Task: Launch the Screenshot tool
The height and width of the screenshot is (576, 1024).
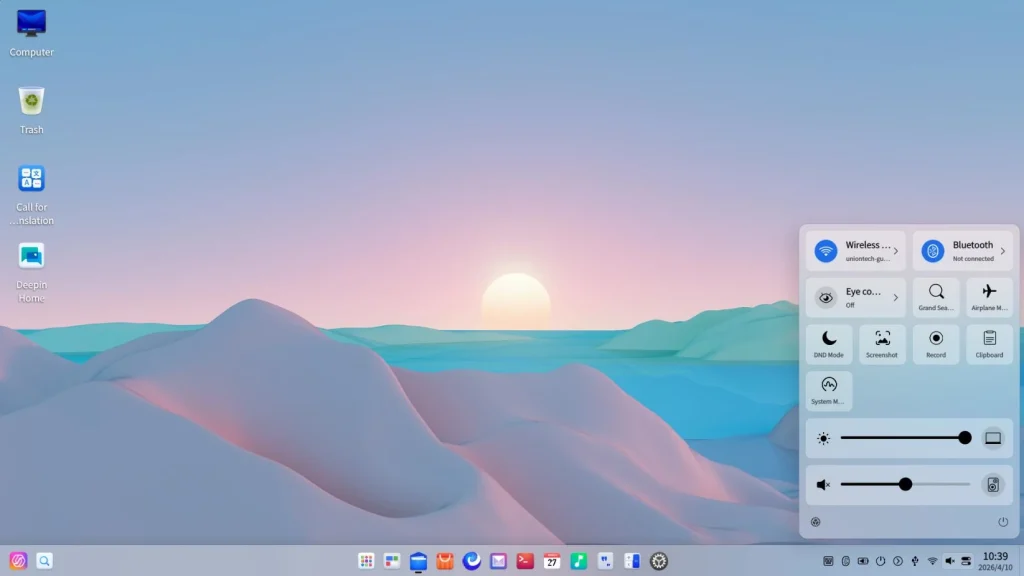Action: [x=882, y=344]
